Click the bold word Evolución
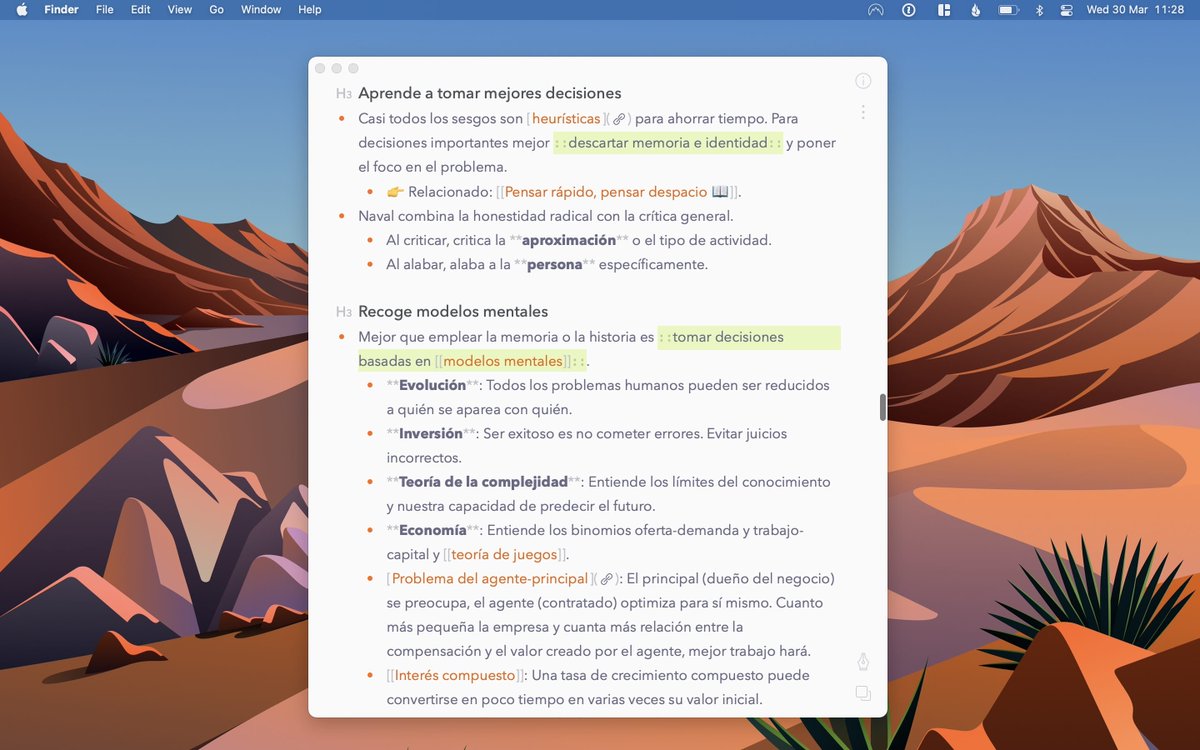The image size is (1200, 750). [432, 385]
